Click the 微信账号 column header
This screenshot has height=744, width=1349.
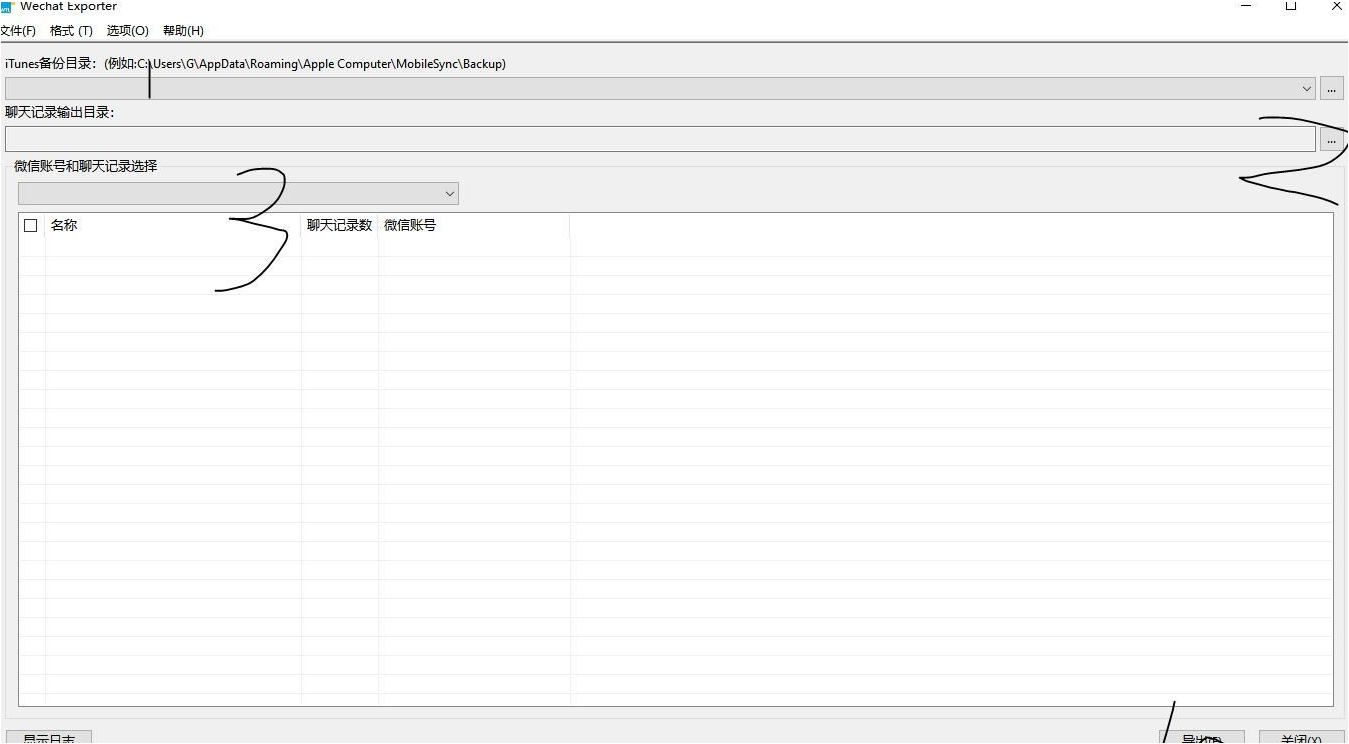(x=472, y=226)
